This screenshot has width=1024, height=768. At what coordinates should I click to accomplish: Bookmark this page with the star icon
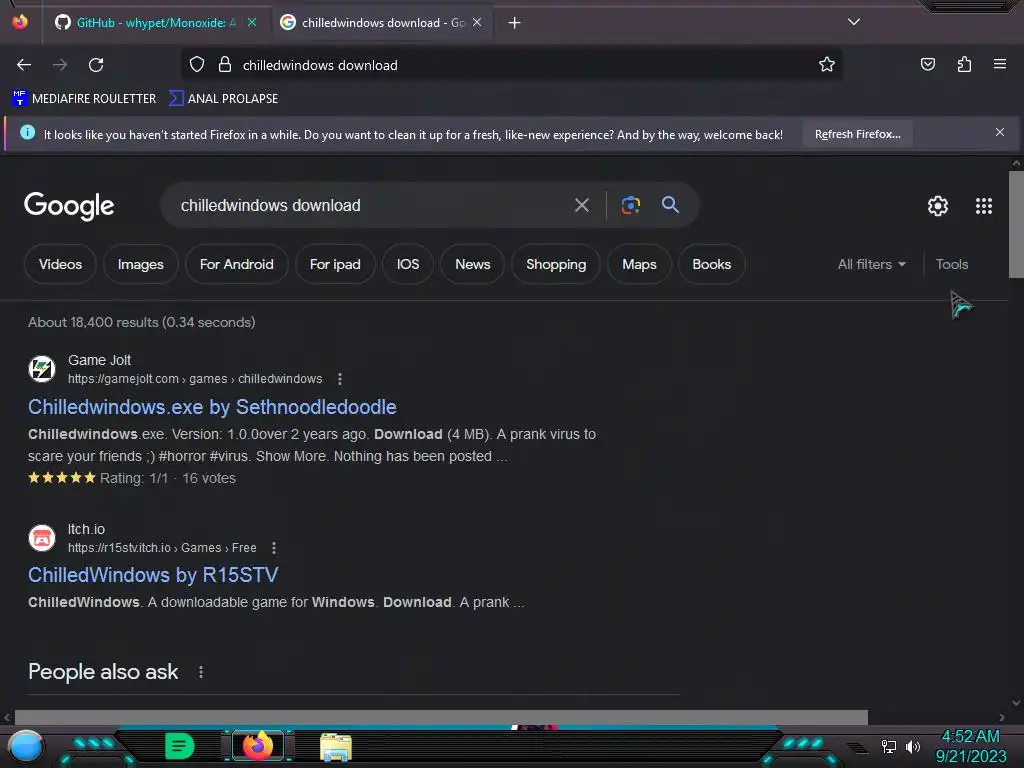tap(827, 65)
